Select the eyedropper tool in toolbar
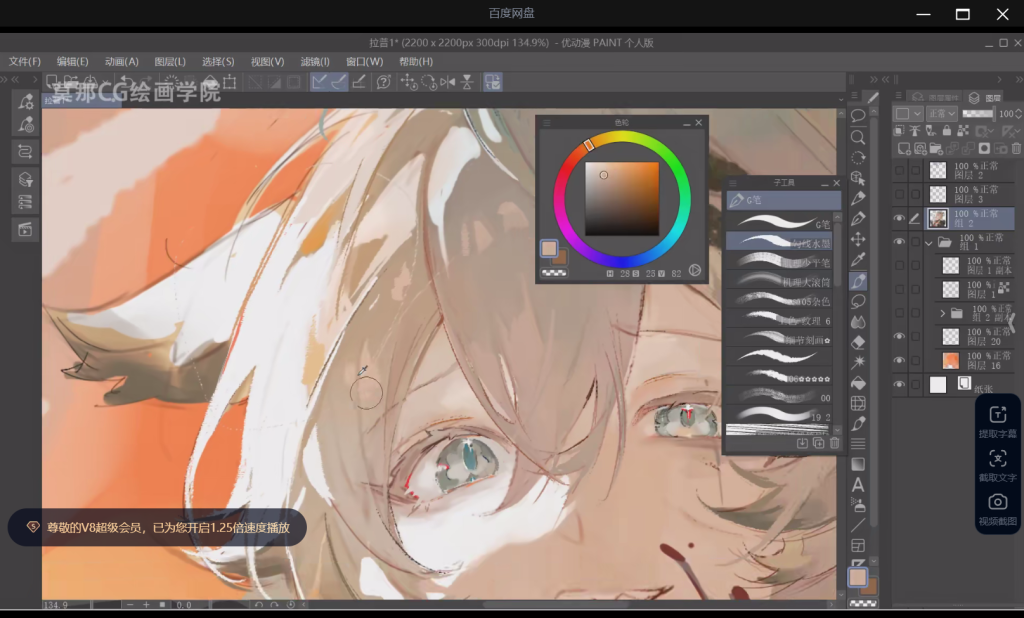The width and height of the screenshot is (1024, 618). pyautogui.click(x=858, y=260)
